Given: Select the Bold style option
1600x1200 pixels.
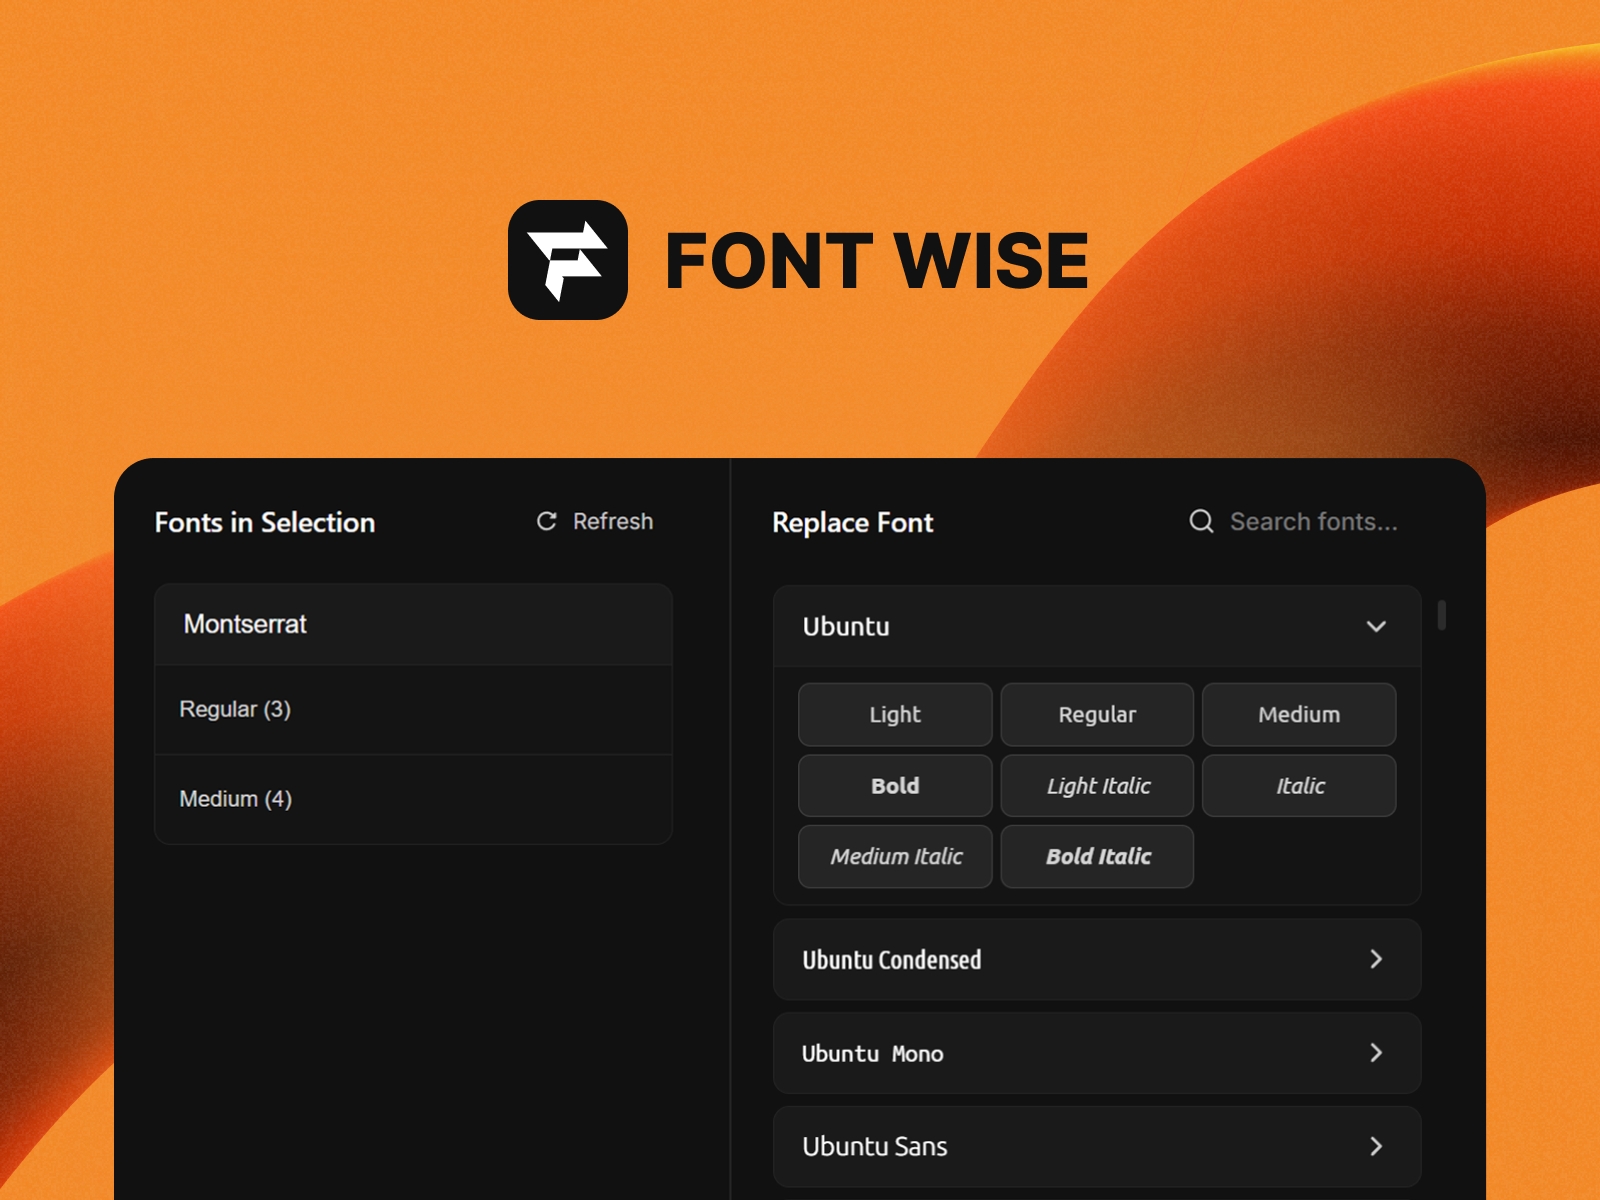Looking at the screenshot, I should [894, 785].
